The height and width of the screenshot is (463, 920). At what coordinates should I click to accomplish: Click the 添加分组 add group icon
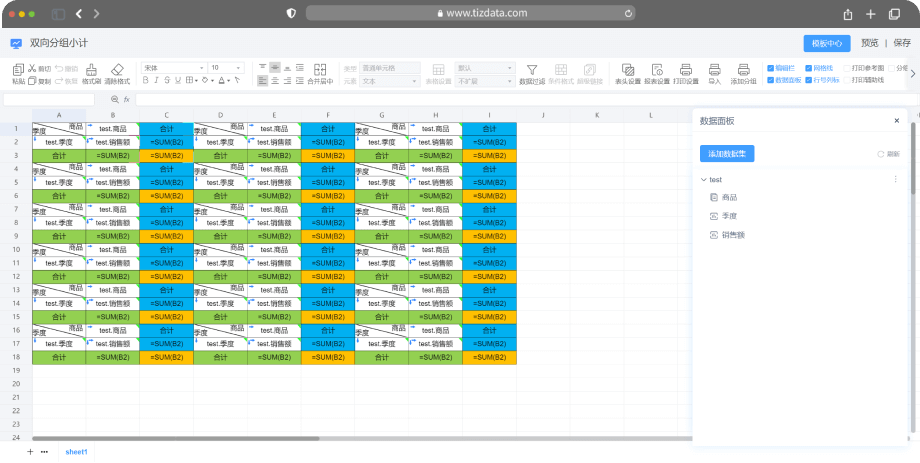point(743,73)
